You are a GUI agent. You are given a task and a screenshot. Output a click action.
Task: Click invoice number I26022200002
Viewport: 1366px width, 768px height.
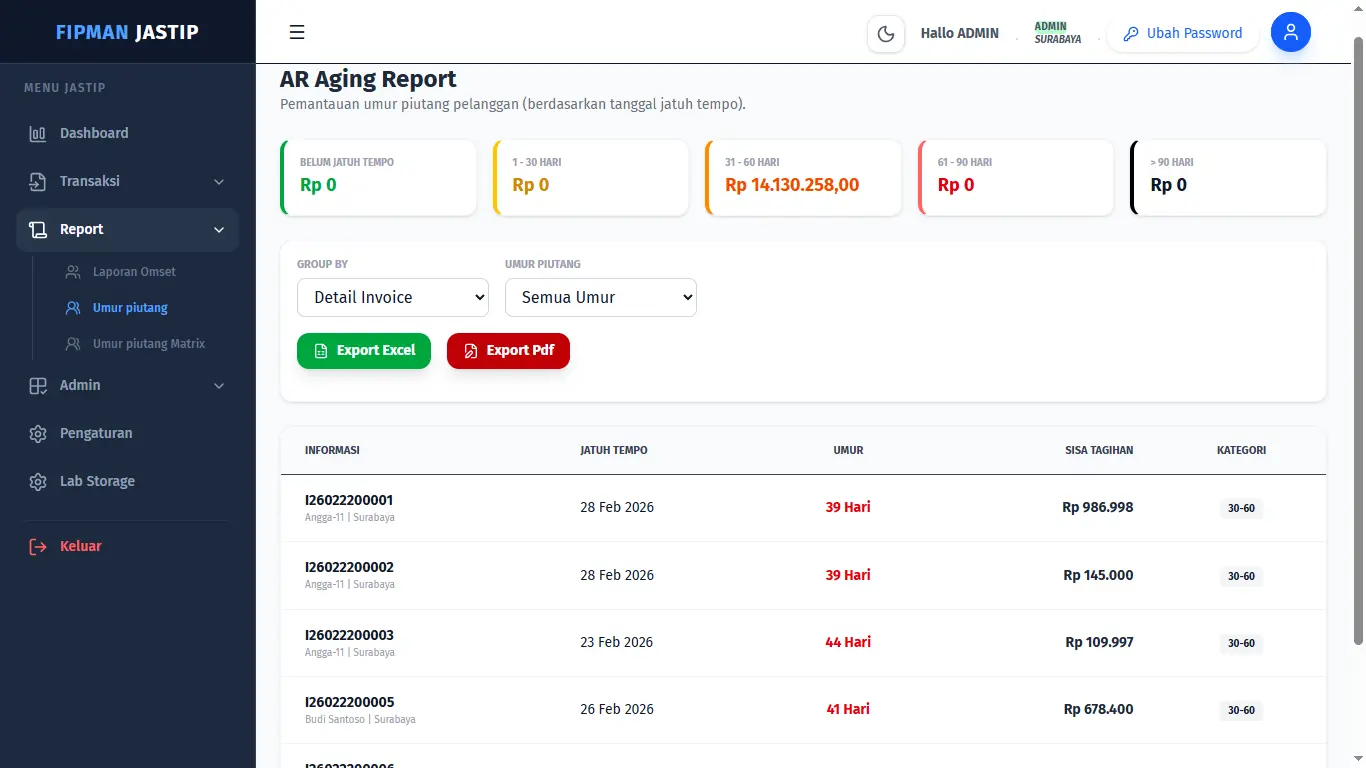tap(349, 567)
